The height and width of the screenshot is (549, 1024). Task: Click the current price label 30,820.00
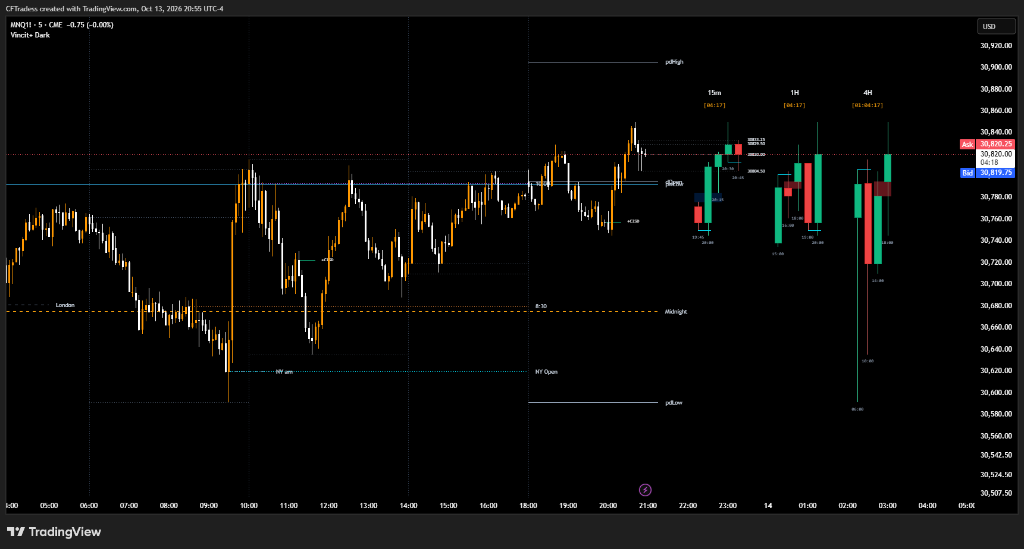[x=995, y=154]
